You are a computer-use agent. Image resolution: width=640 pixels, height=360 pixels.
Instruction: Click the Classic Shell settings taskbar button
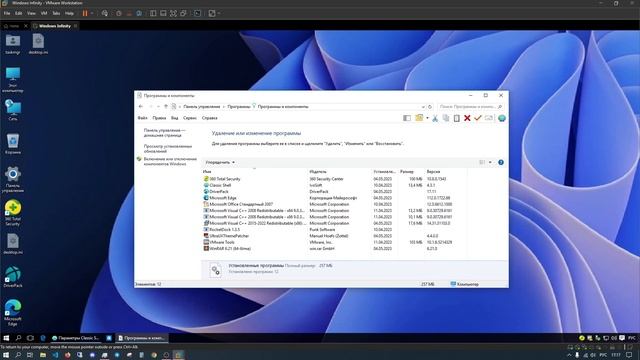point(76,338)
